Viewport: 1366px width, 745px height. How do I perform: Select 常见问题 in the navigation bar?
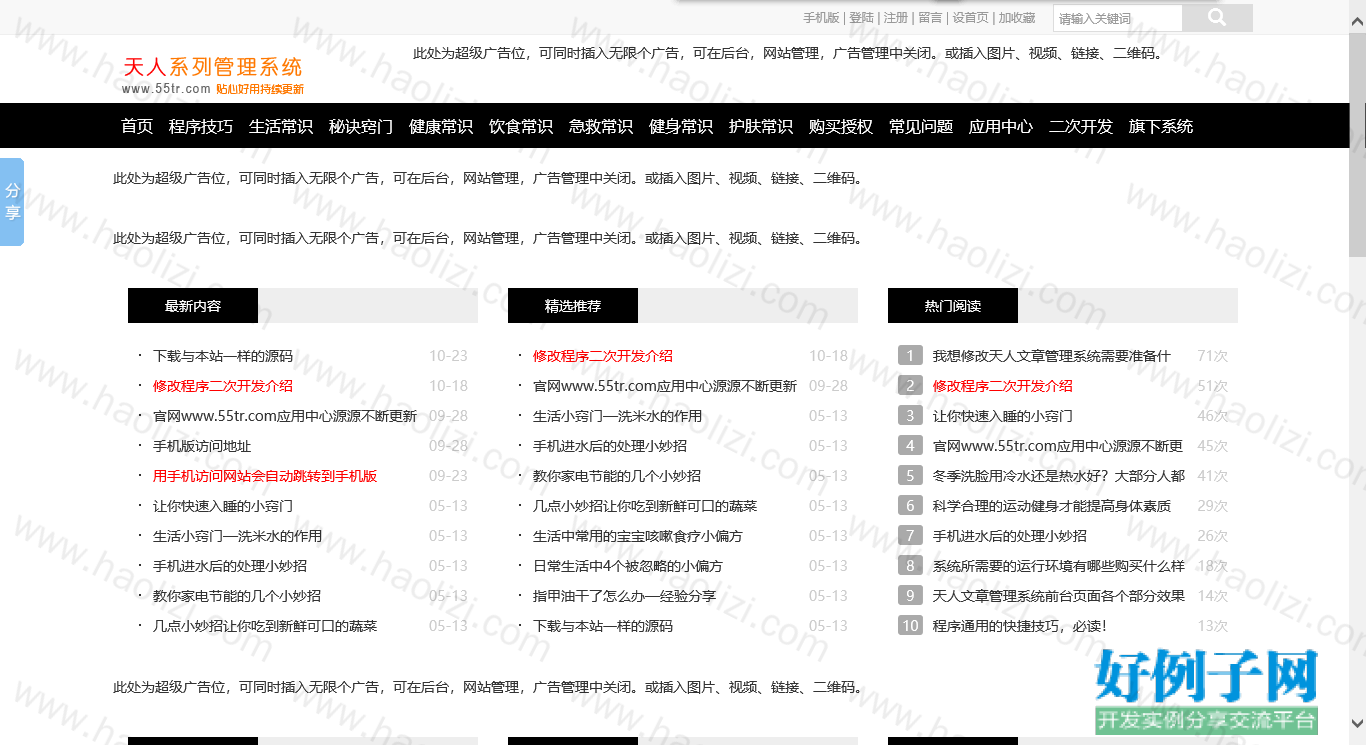tap(921, 126)
